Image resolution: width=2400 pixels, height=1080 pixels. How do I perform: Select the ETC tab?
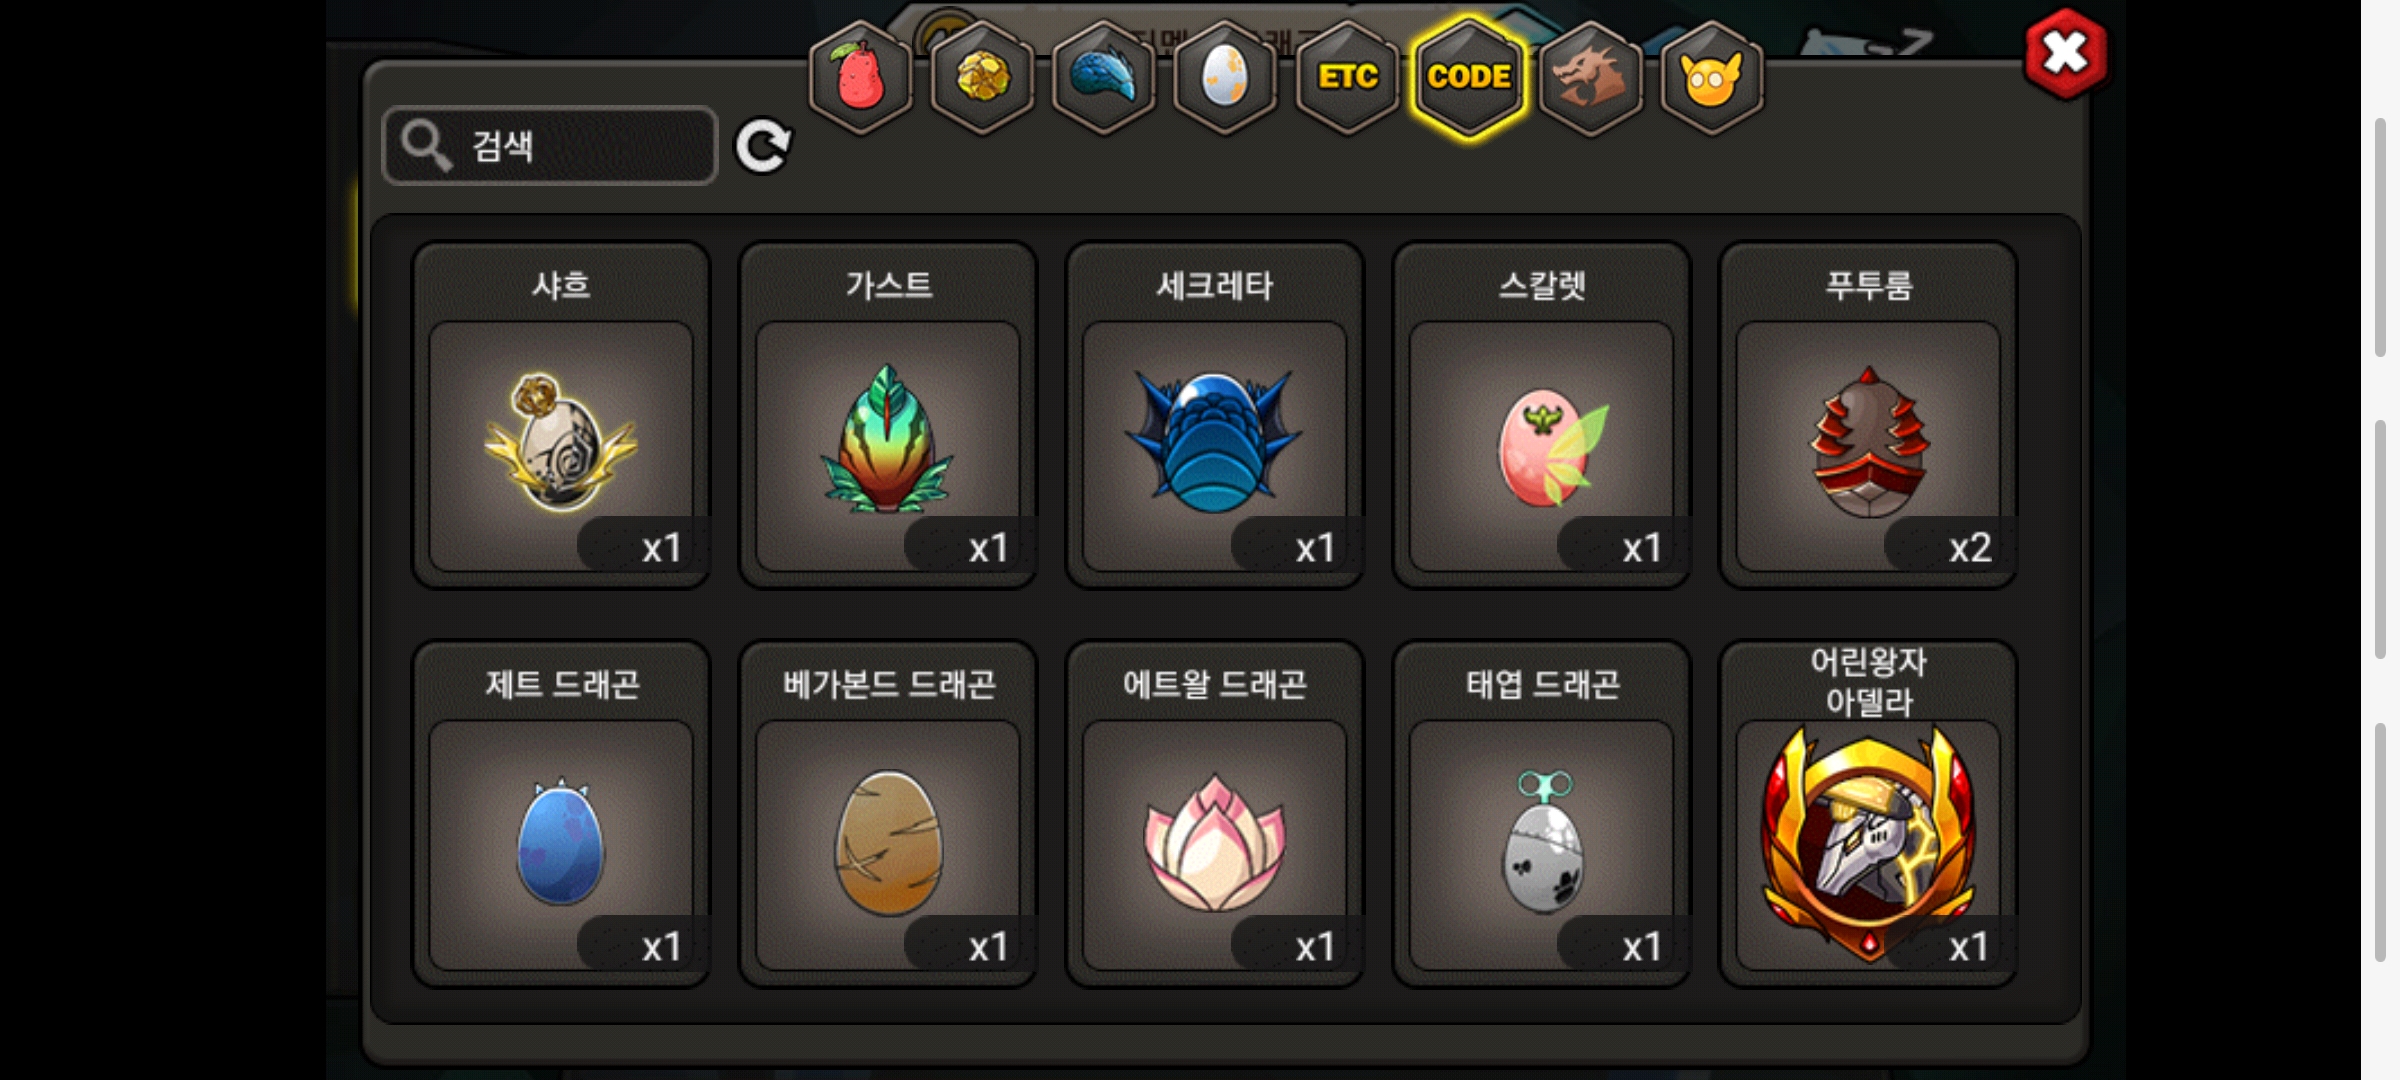1347,77
